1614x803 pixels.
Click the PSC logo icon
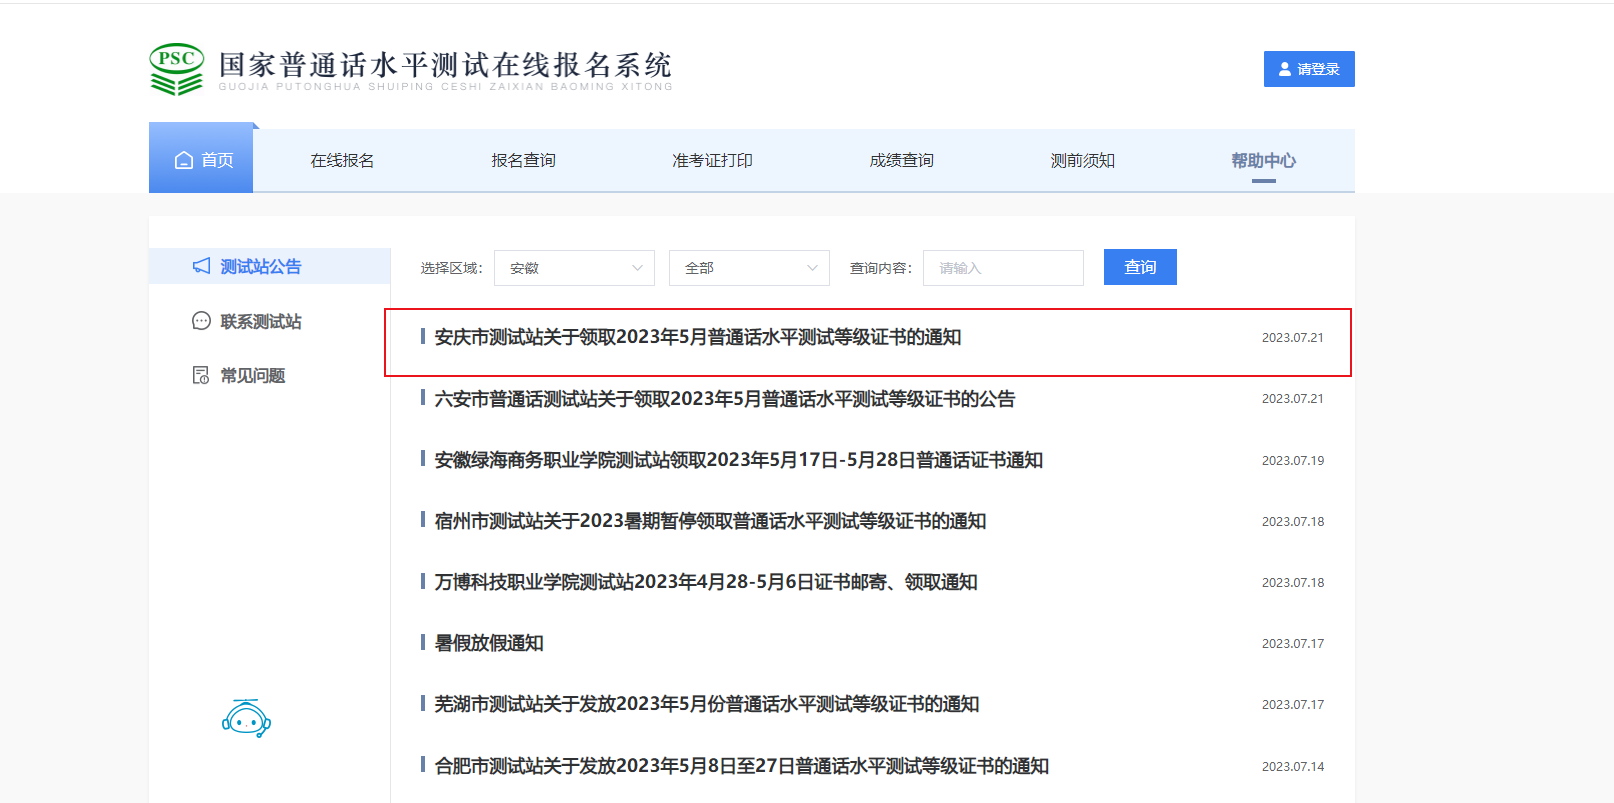point(177,69)
